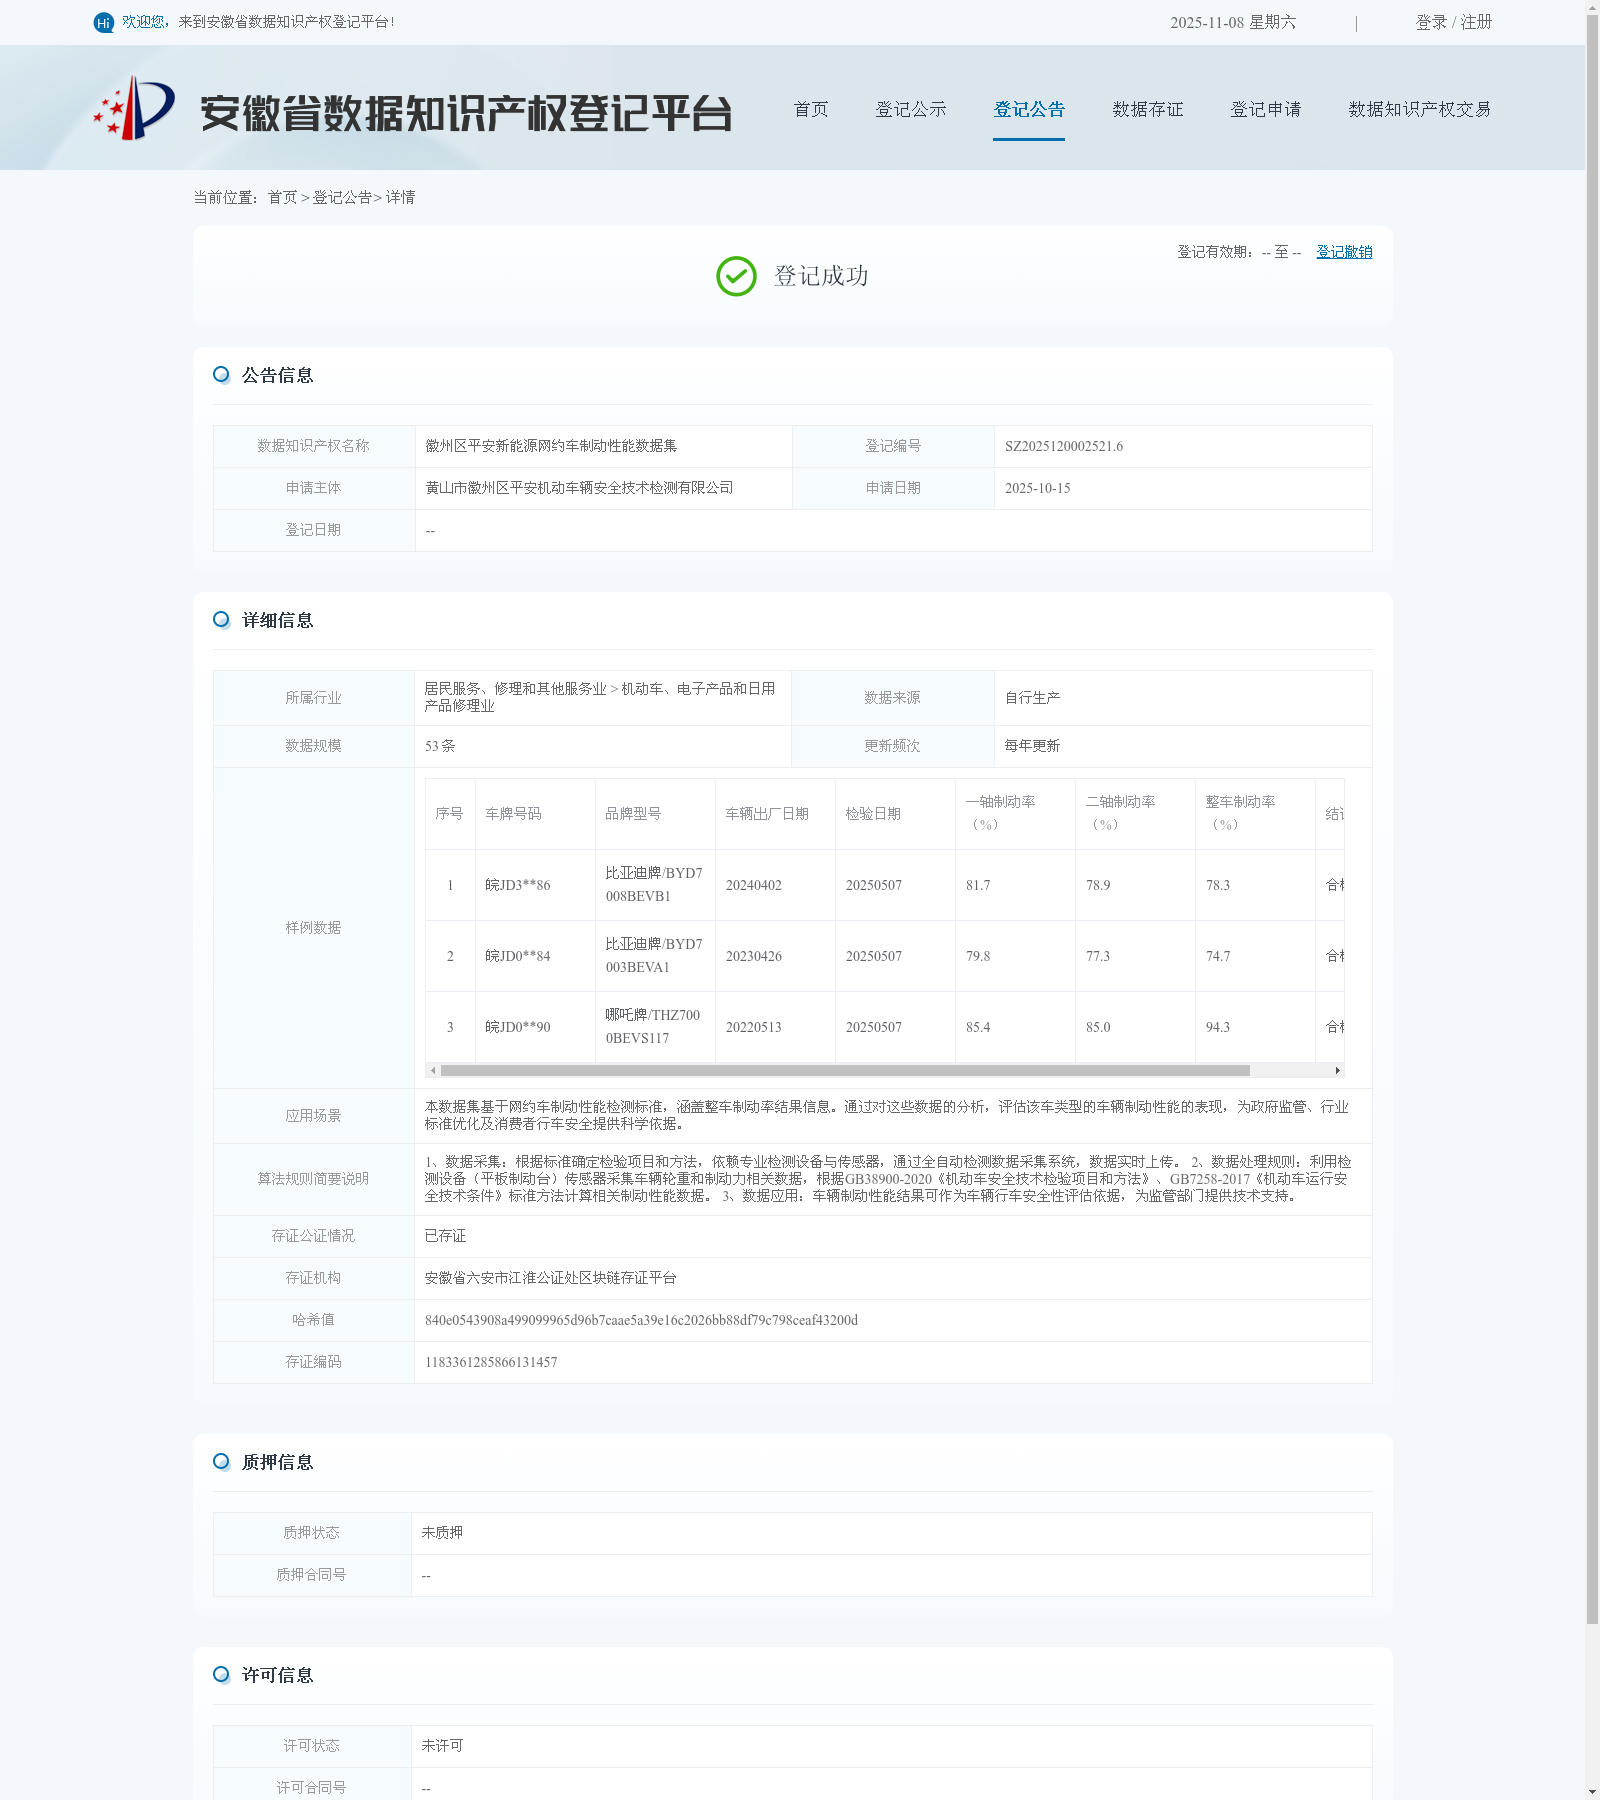Open the 数据知识产权交易 navigation tab

[x=1420, y=109]
